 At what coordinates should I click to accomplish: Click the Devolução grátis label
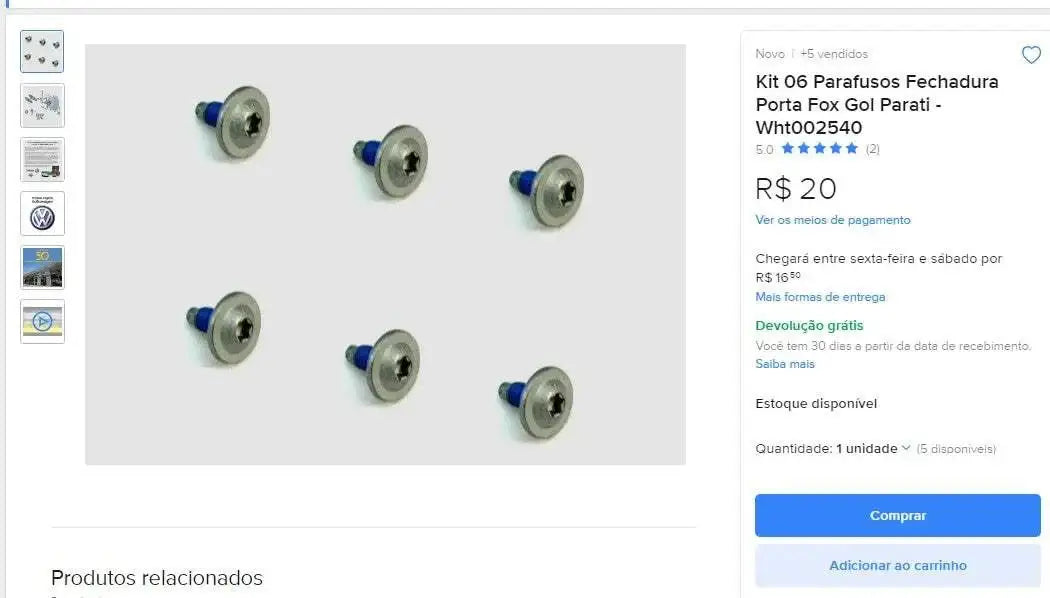click(809, 325)
